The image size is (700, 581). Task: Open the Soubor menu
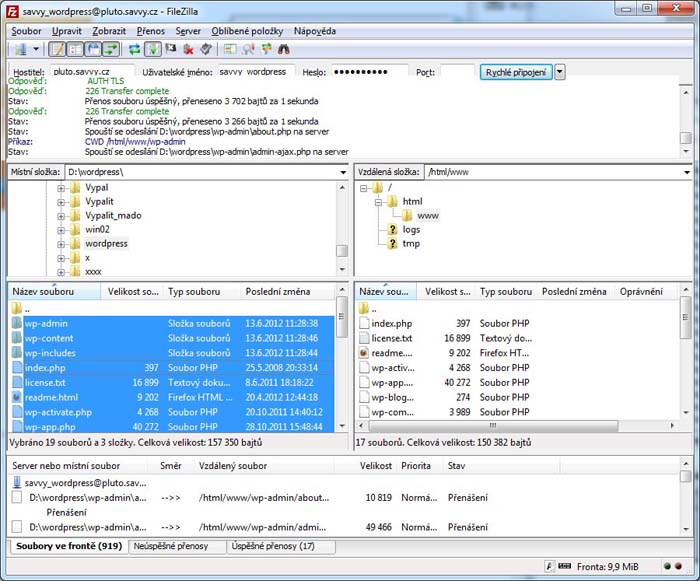[x=26, y=31]
